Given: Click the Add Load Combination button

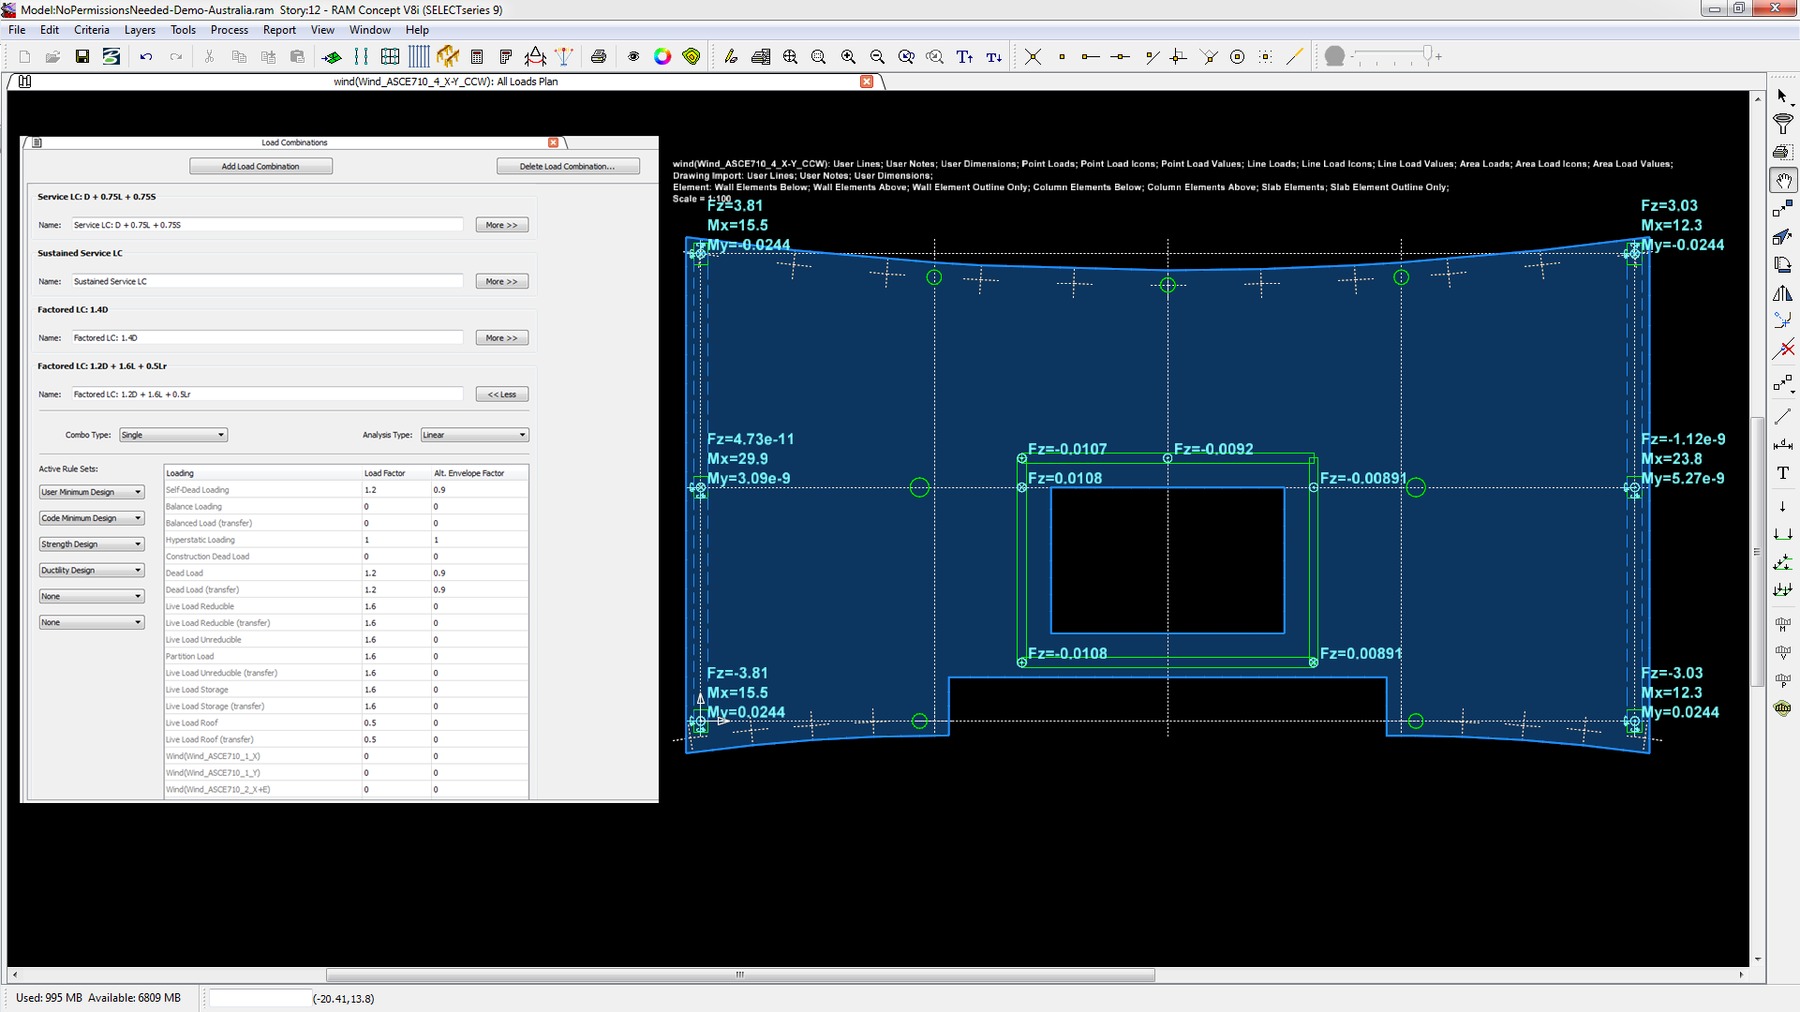Looking at the screenshot, I should tap(260, 166).
